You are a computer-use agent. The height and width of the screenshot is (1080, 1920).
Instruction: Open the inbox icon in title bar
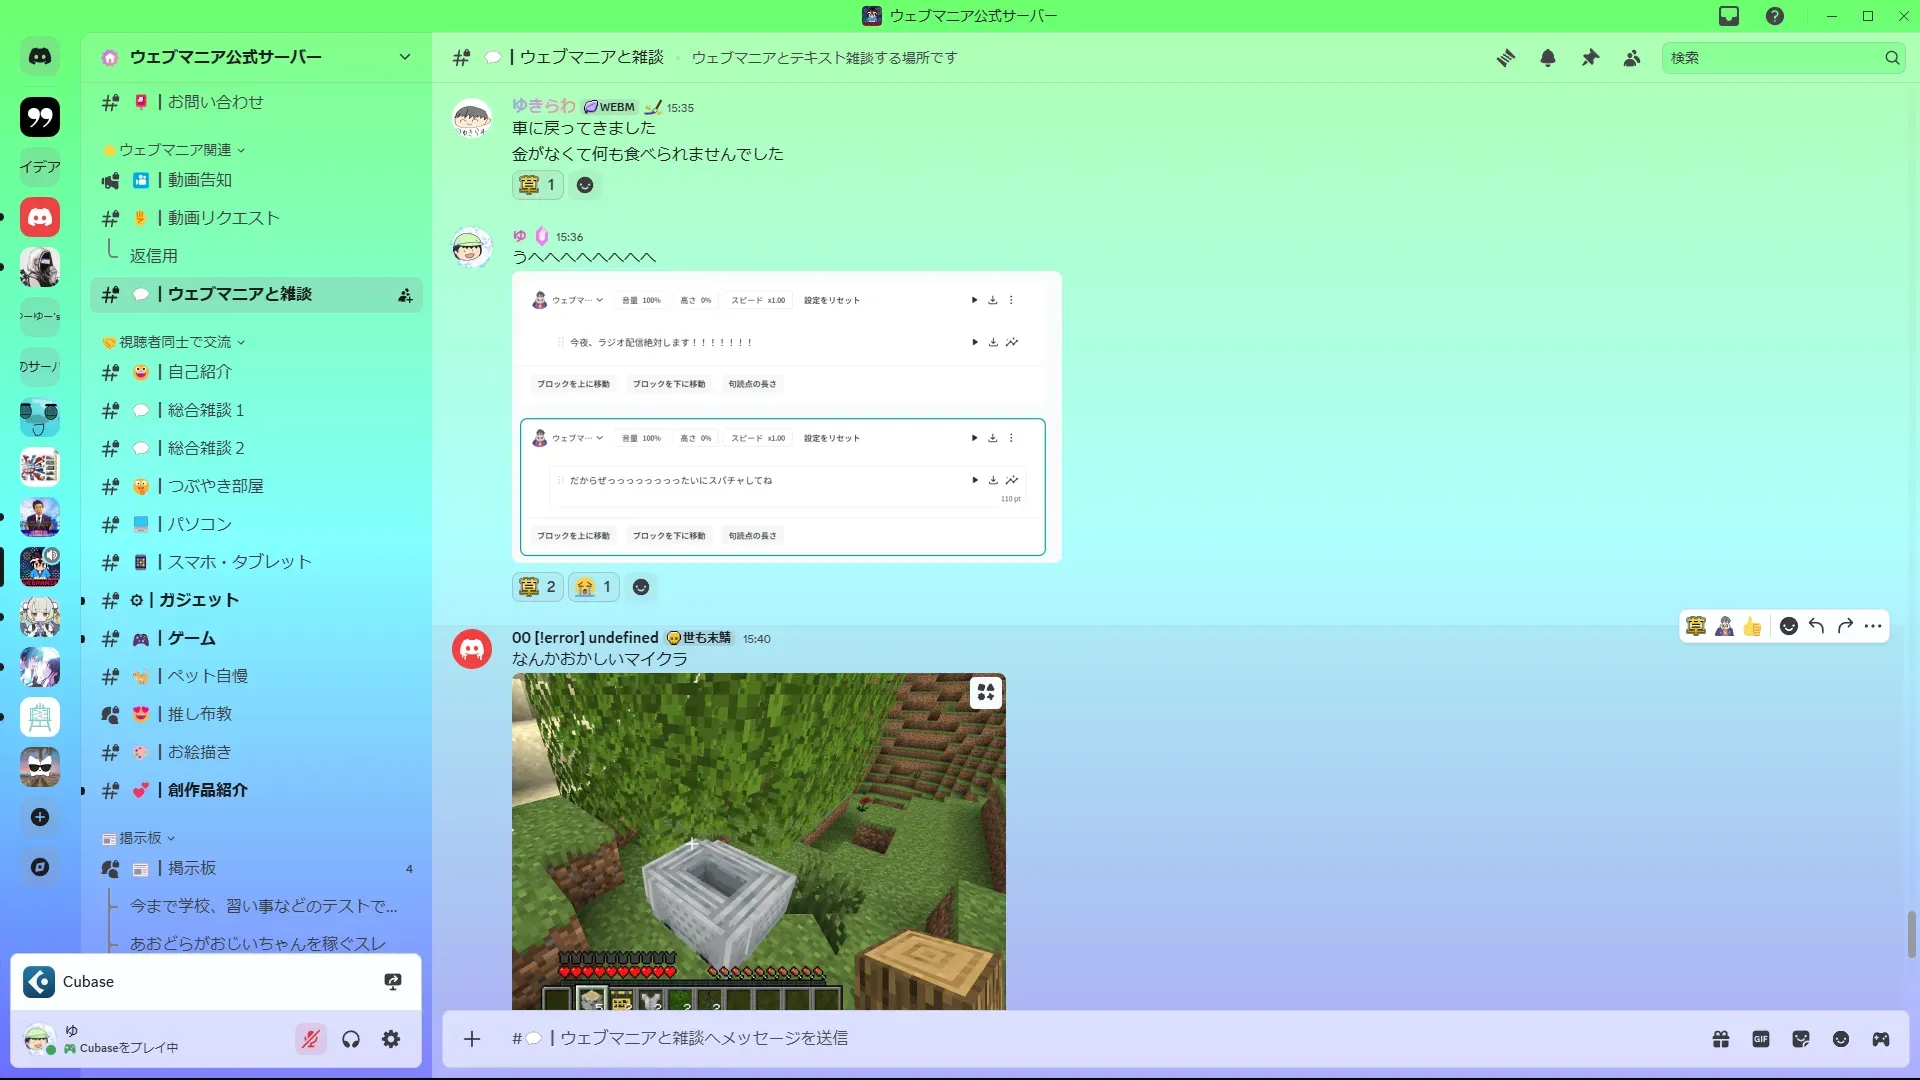[1729, 16]
